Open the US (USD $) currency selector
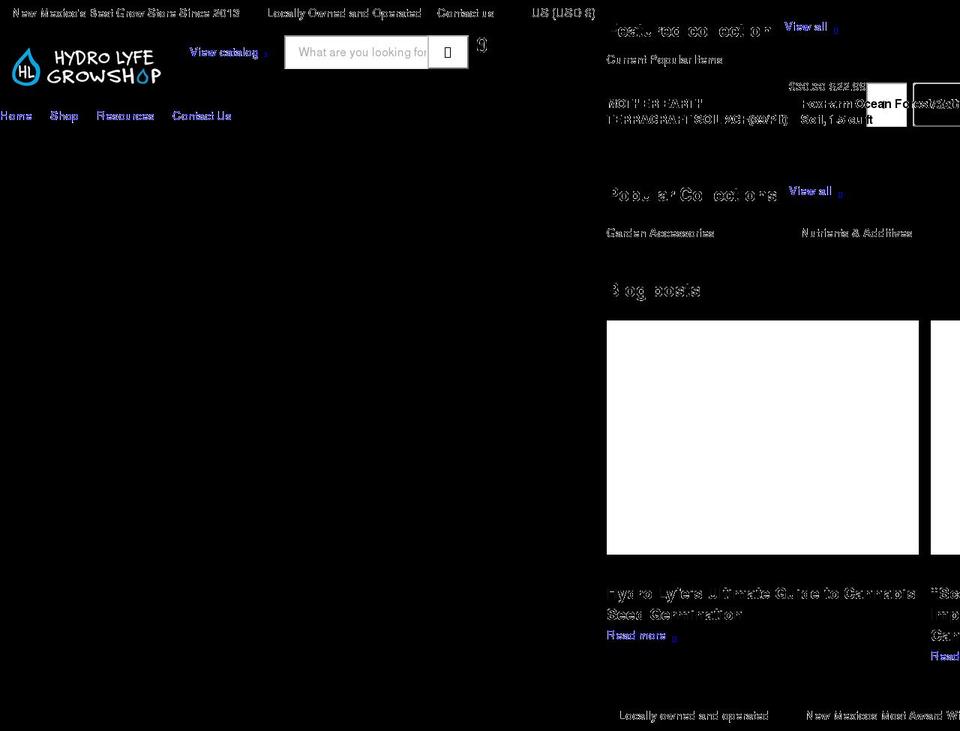Image resolution: width=960 pixels, height=731 pixels. pyautogui.click(x=563, y=13)
